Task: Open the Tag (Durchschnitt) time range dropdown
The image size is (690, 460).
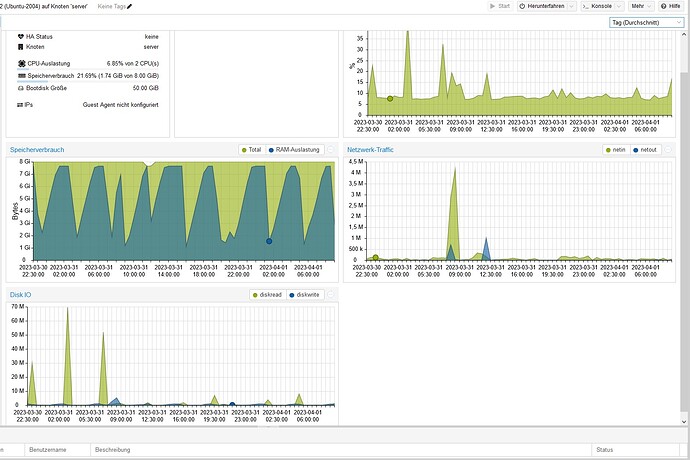Action: click(x=646, y=22)
